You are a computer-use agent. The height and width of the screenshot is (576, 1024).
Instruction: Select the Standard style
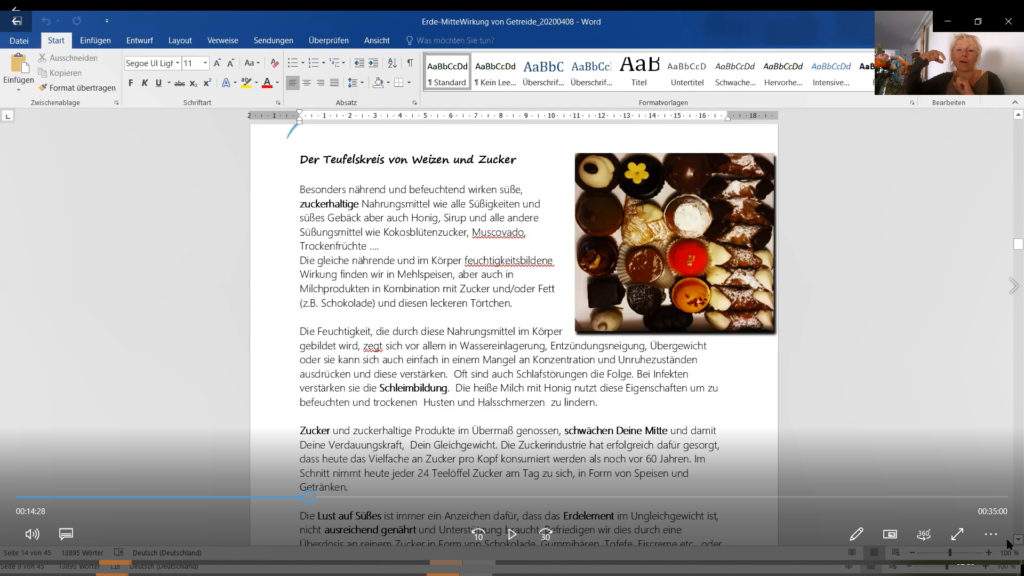coord(447,72)
